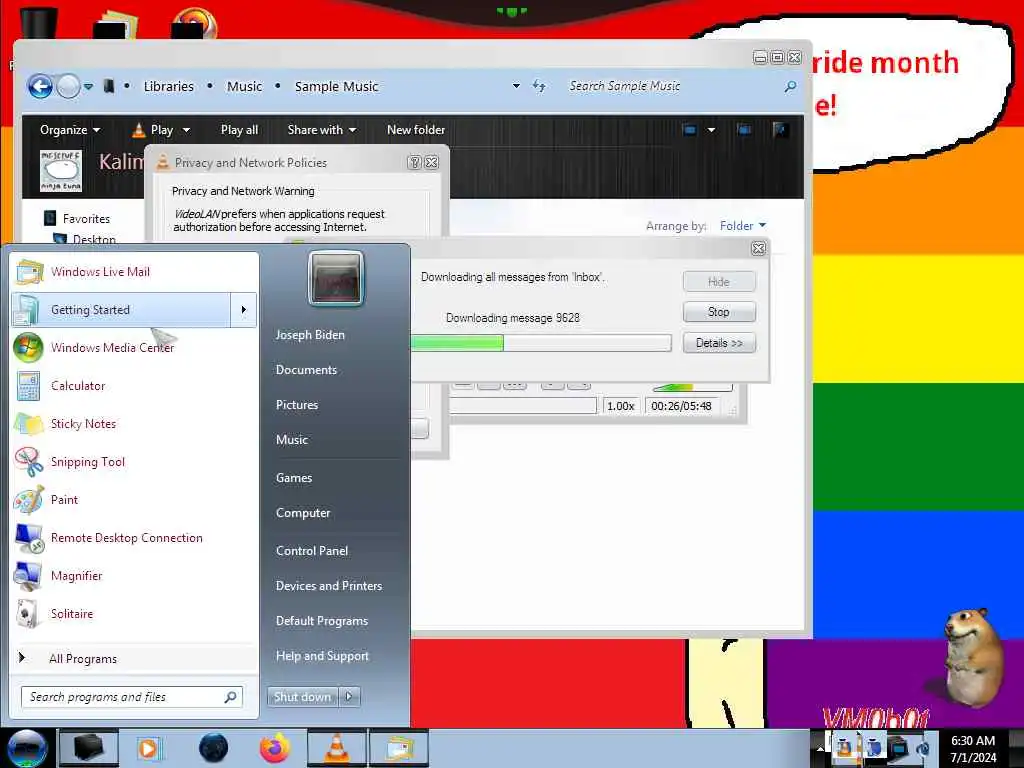Click Play all in Explorer toolbar
This screenshot has width=1024, height=768.
(x=239, y=129)
